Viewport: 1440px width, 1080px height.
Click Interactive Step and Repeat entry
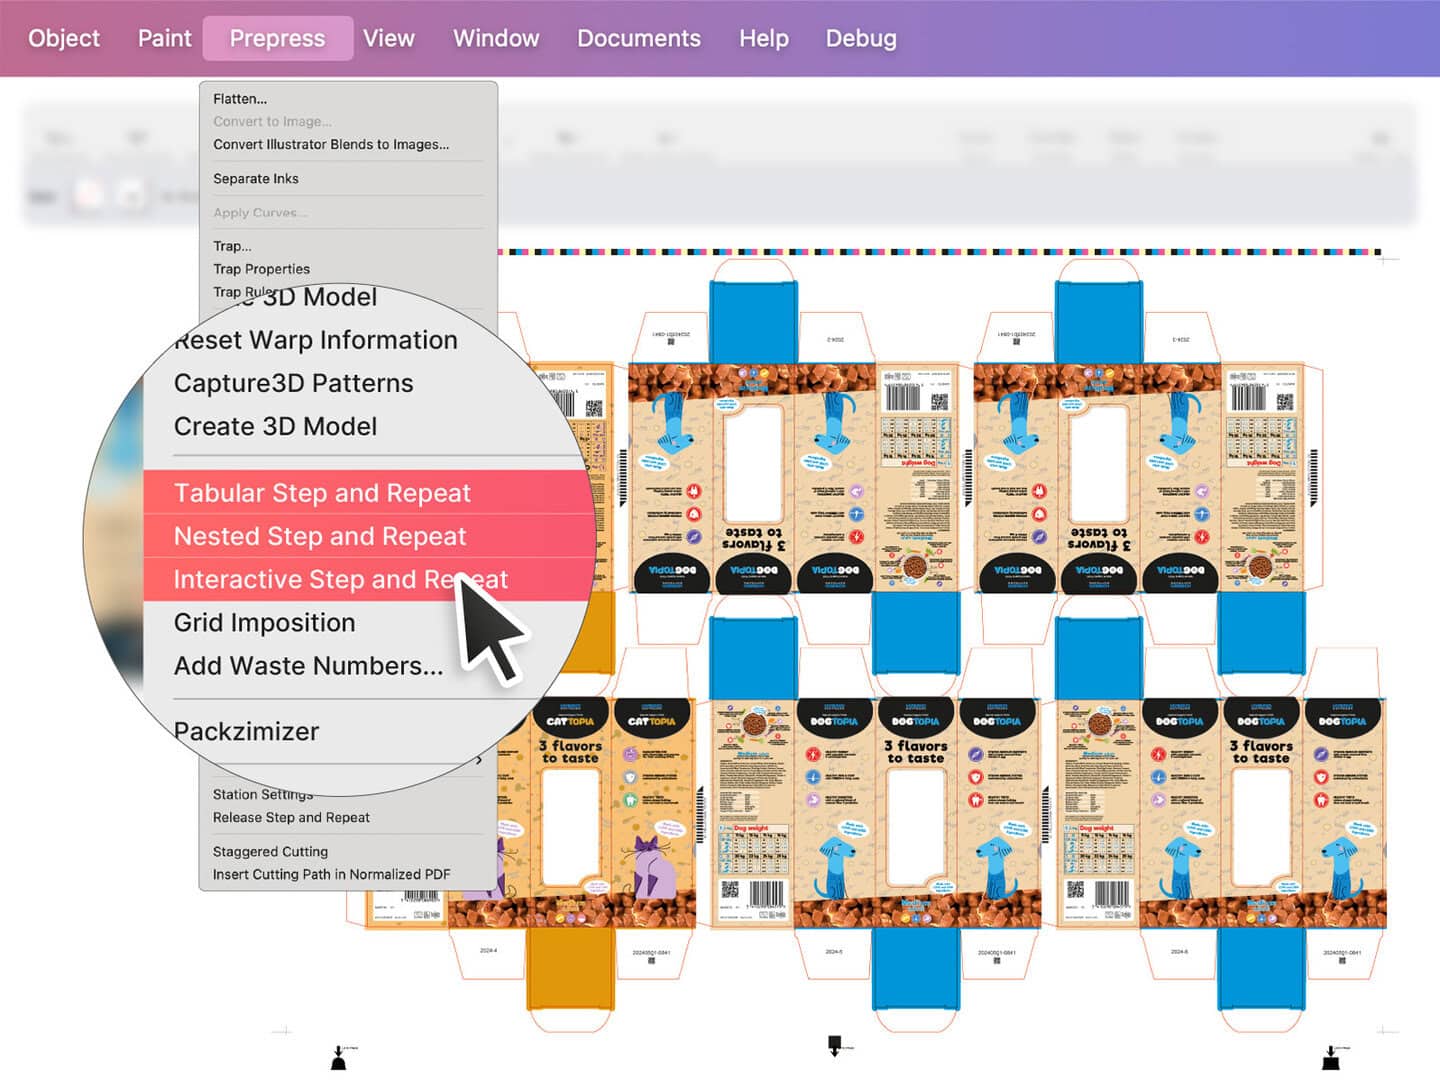click(340, 579)
